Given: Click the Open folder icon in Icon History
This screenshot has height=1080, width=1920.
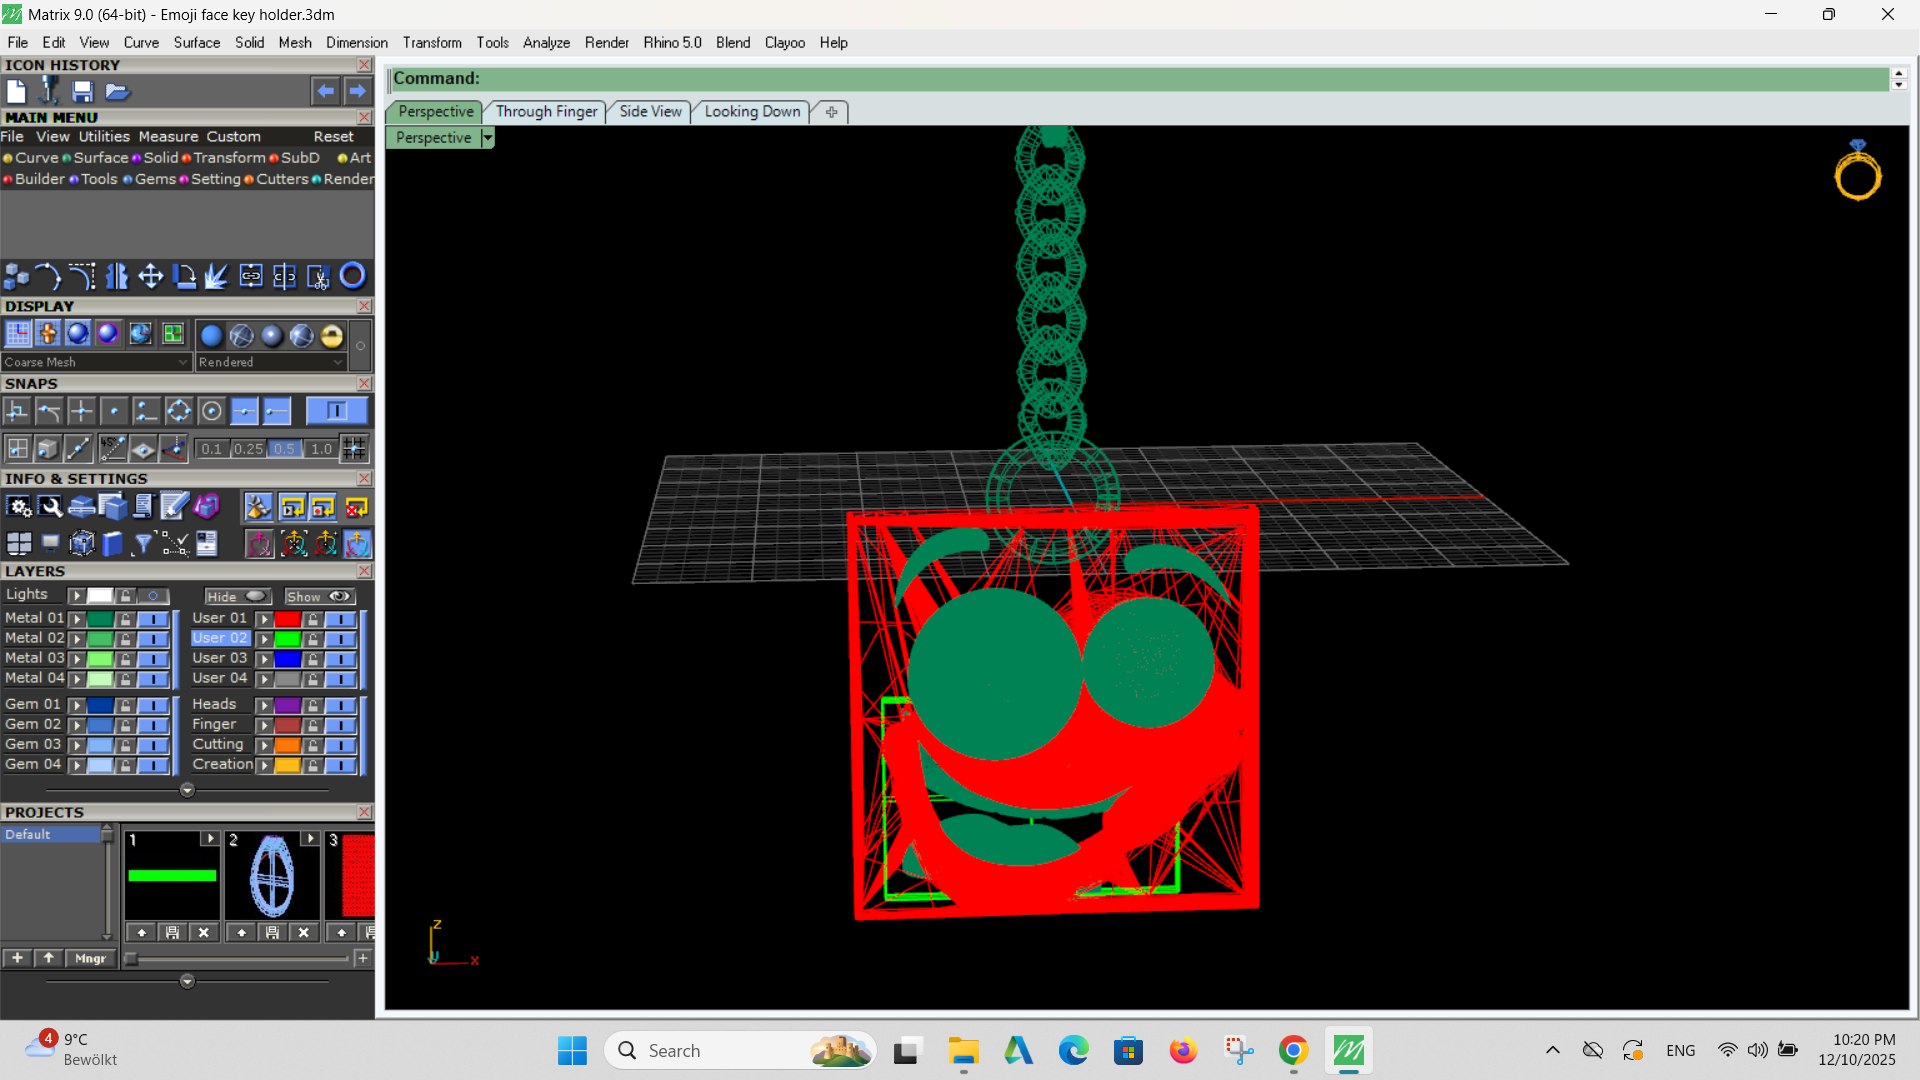Looking at the screenshot, I should 117,91.
